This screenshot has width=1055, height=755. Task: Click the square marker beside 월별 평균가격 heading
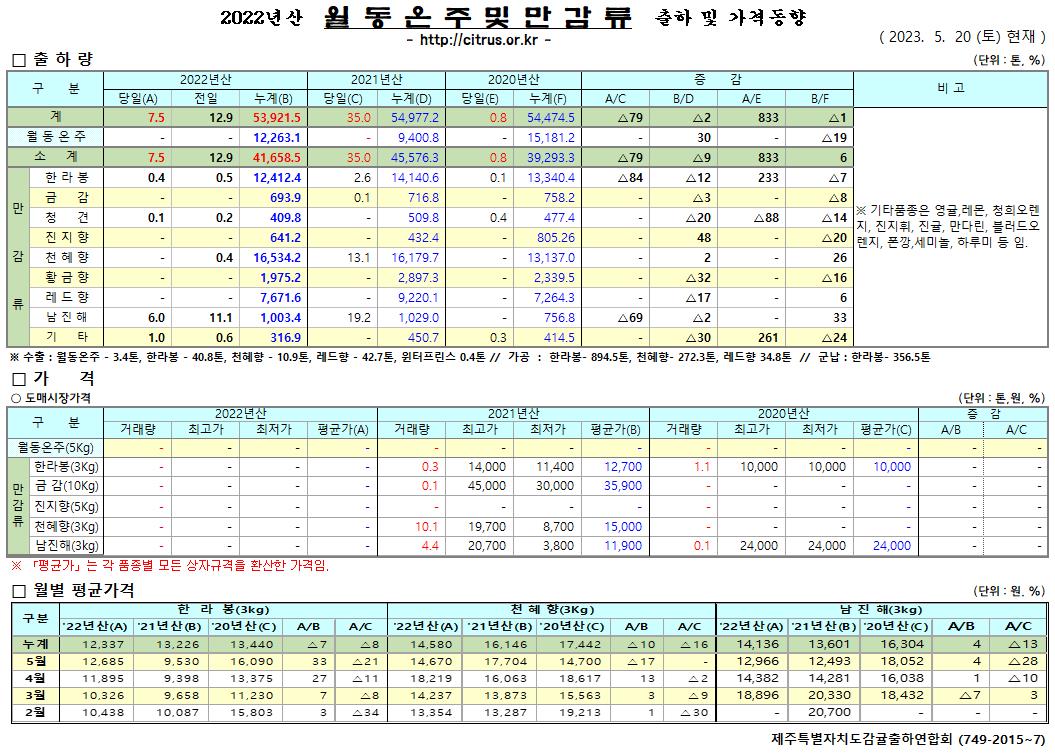[x=17, y=590]
